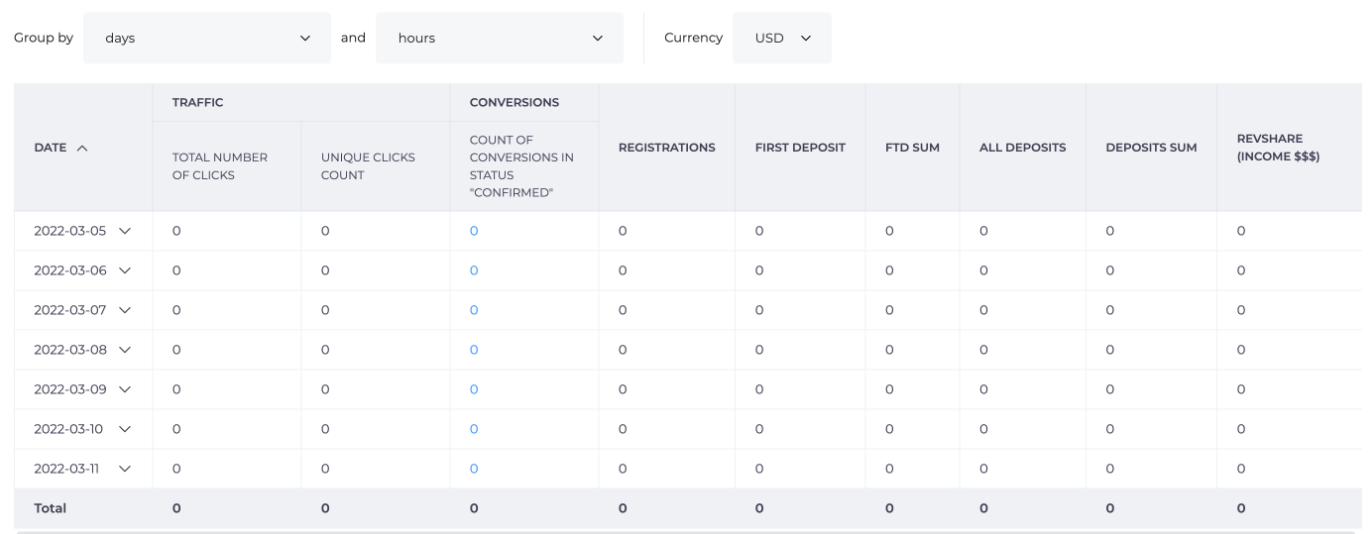1370x534 pixels.
Task: Click the FIRST DEPOSIT column header
Action: tap(800, 147)
